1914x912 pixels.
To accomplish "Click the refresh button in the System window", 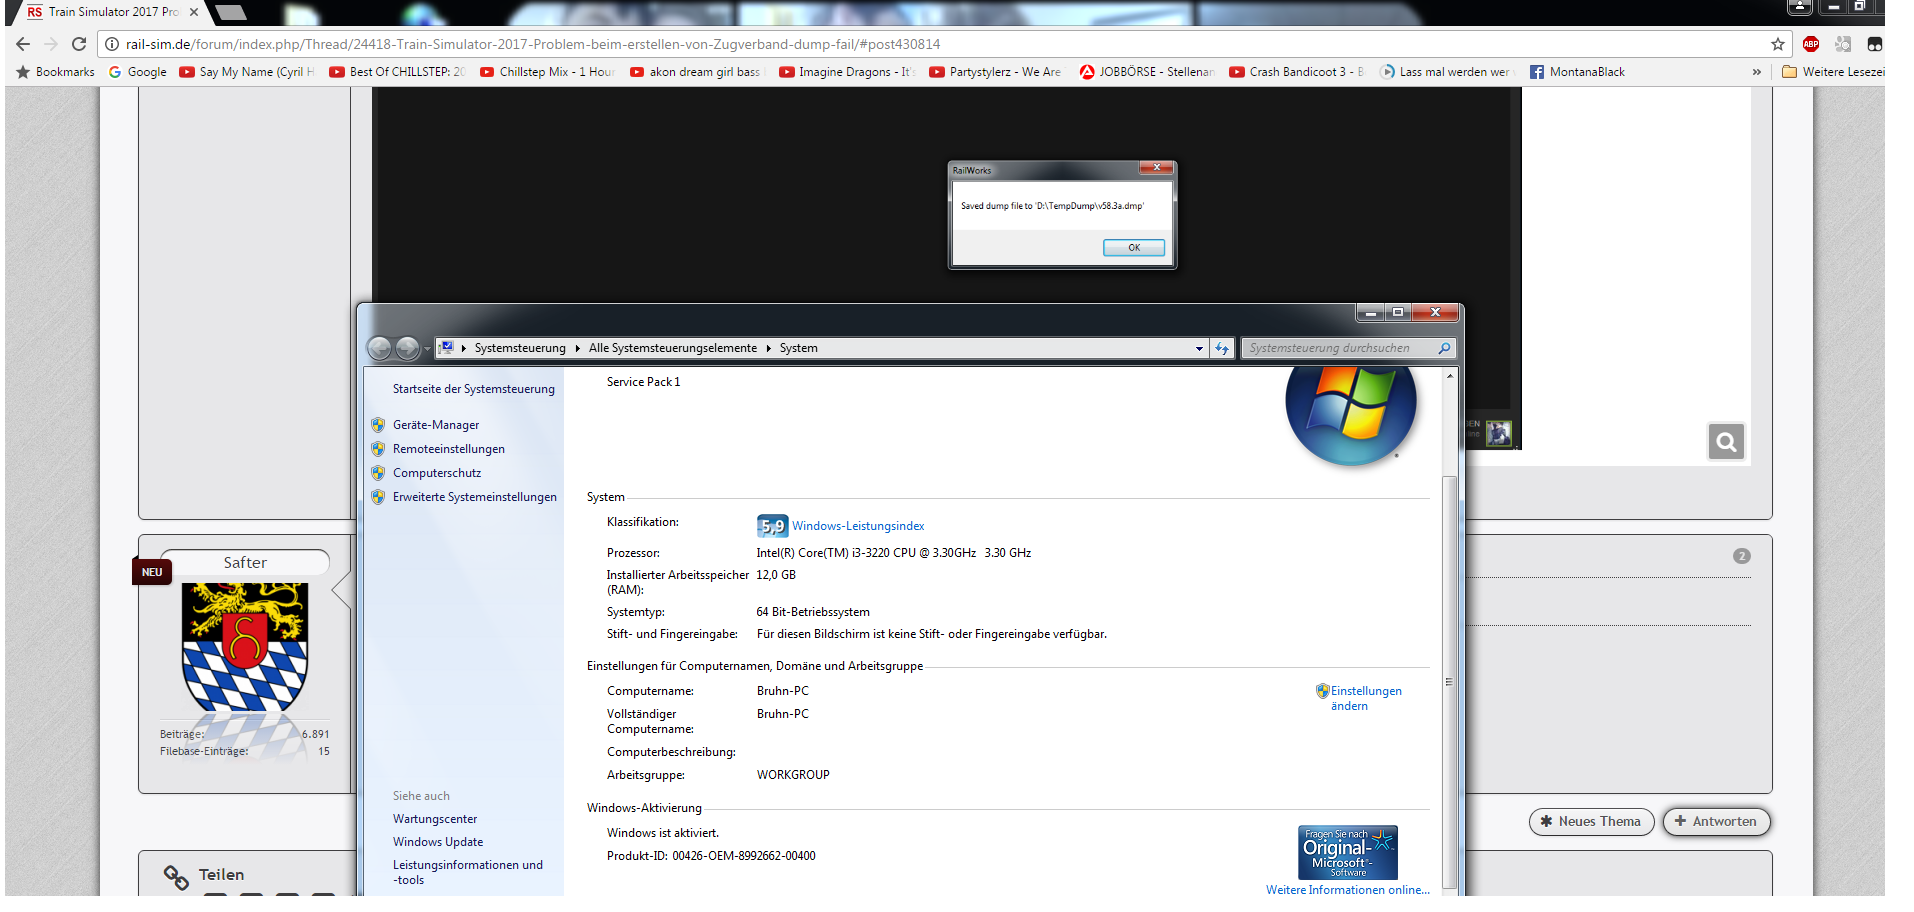I will pos(1222,348).
